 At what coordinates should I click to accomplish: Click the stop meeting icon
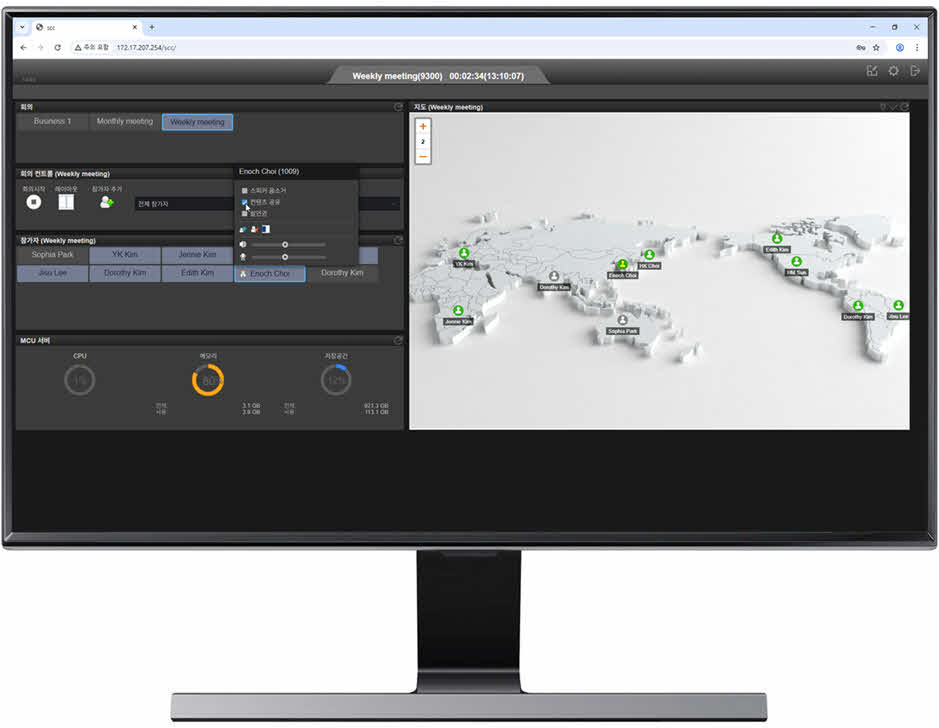coord(34,202)
